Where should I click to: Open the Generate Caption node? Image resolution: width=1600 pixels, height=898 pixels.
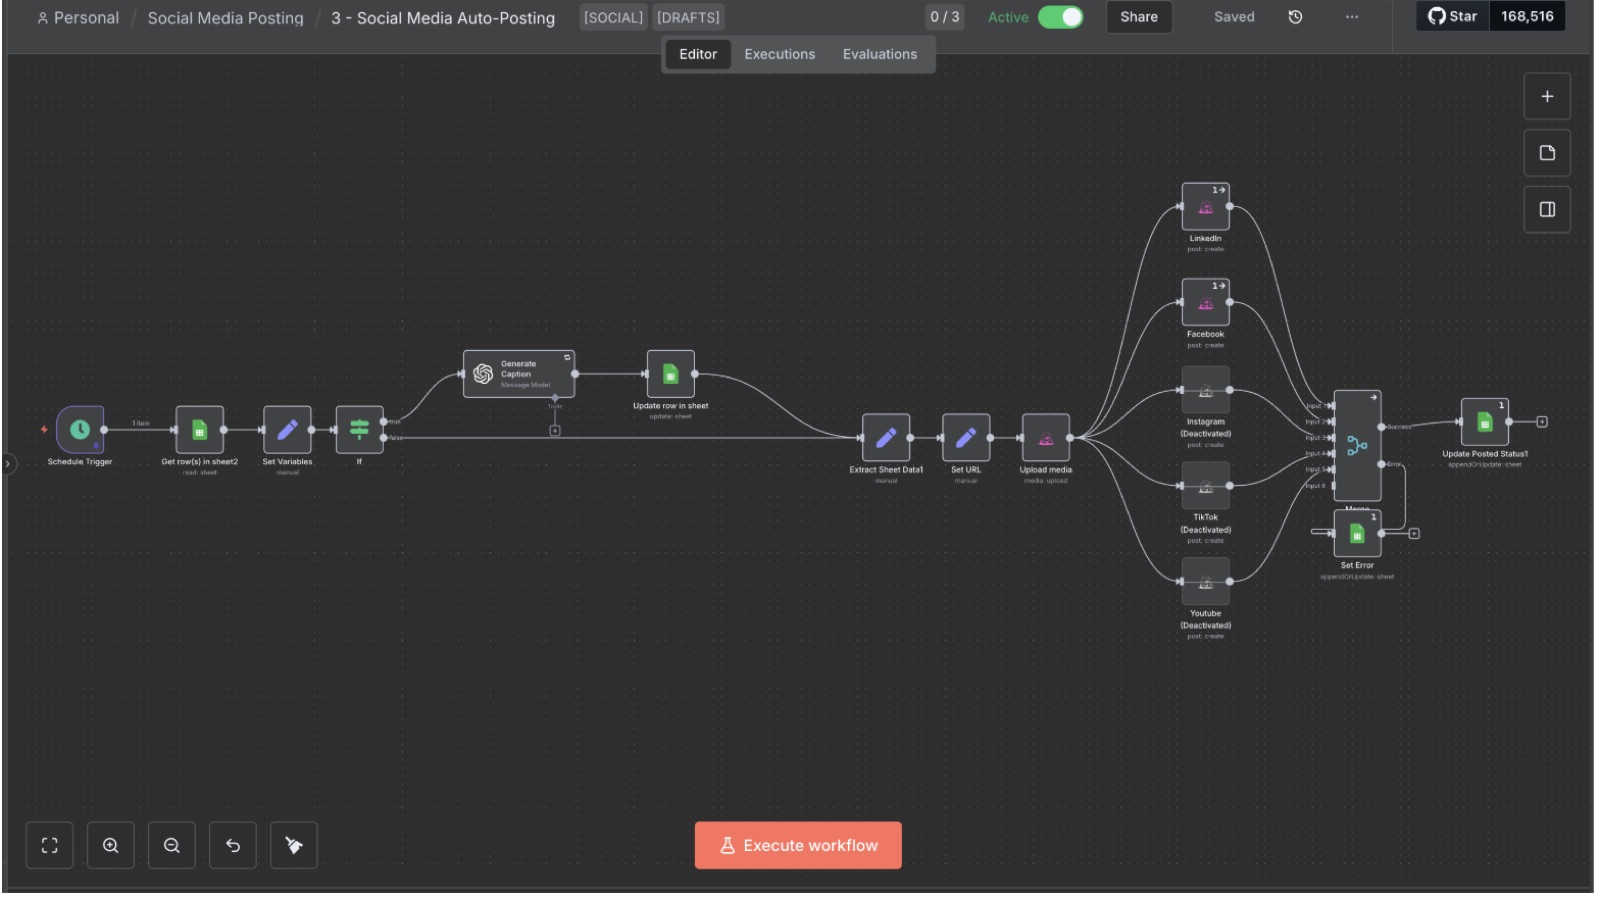pyautogui.click(x=518, y=374)
